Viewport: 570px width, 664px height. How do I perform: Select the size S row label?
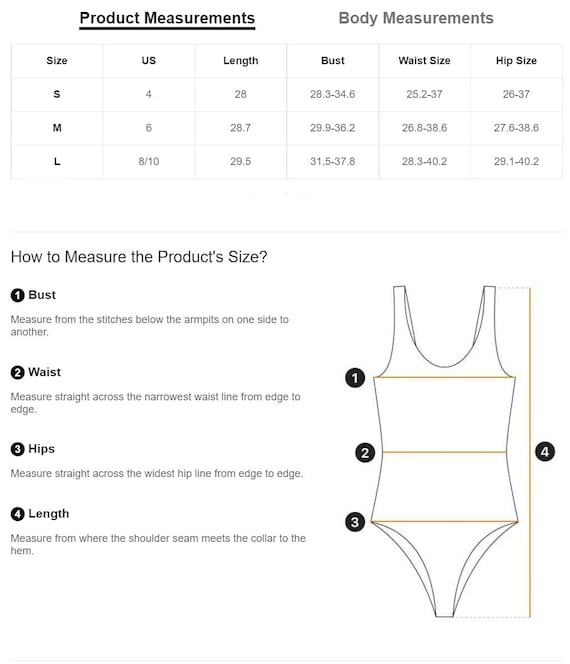(x=57, y=94)
